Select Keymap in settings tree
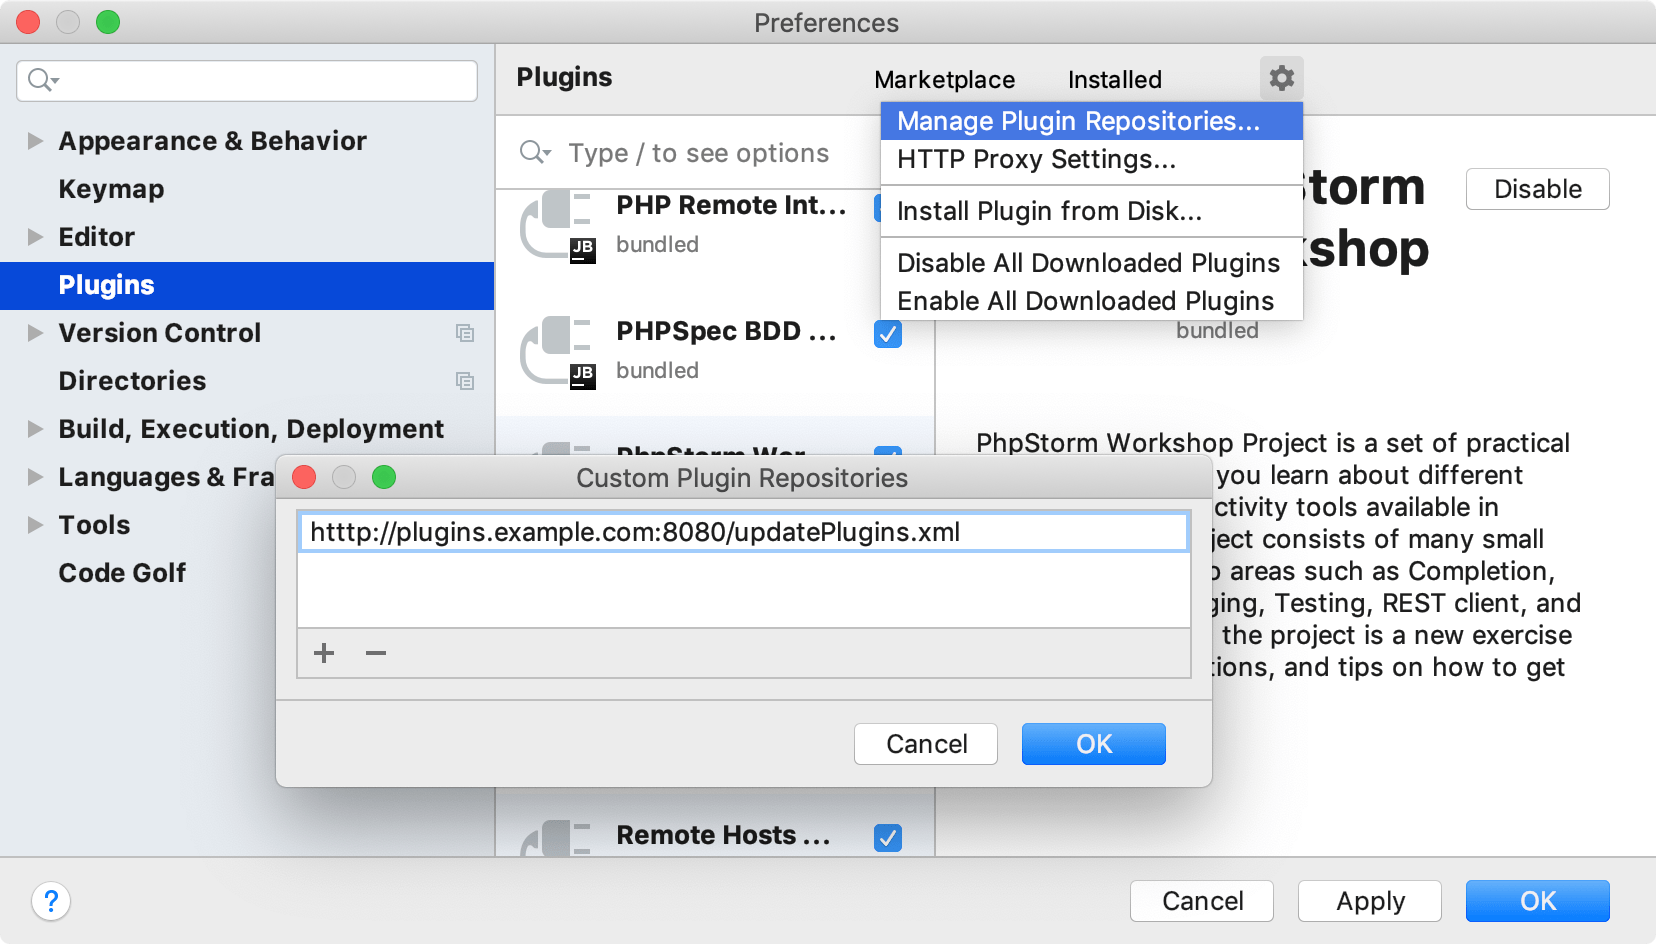Screen dimensions: 1656x944 click(111, 189)
